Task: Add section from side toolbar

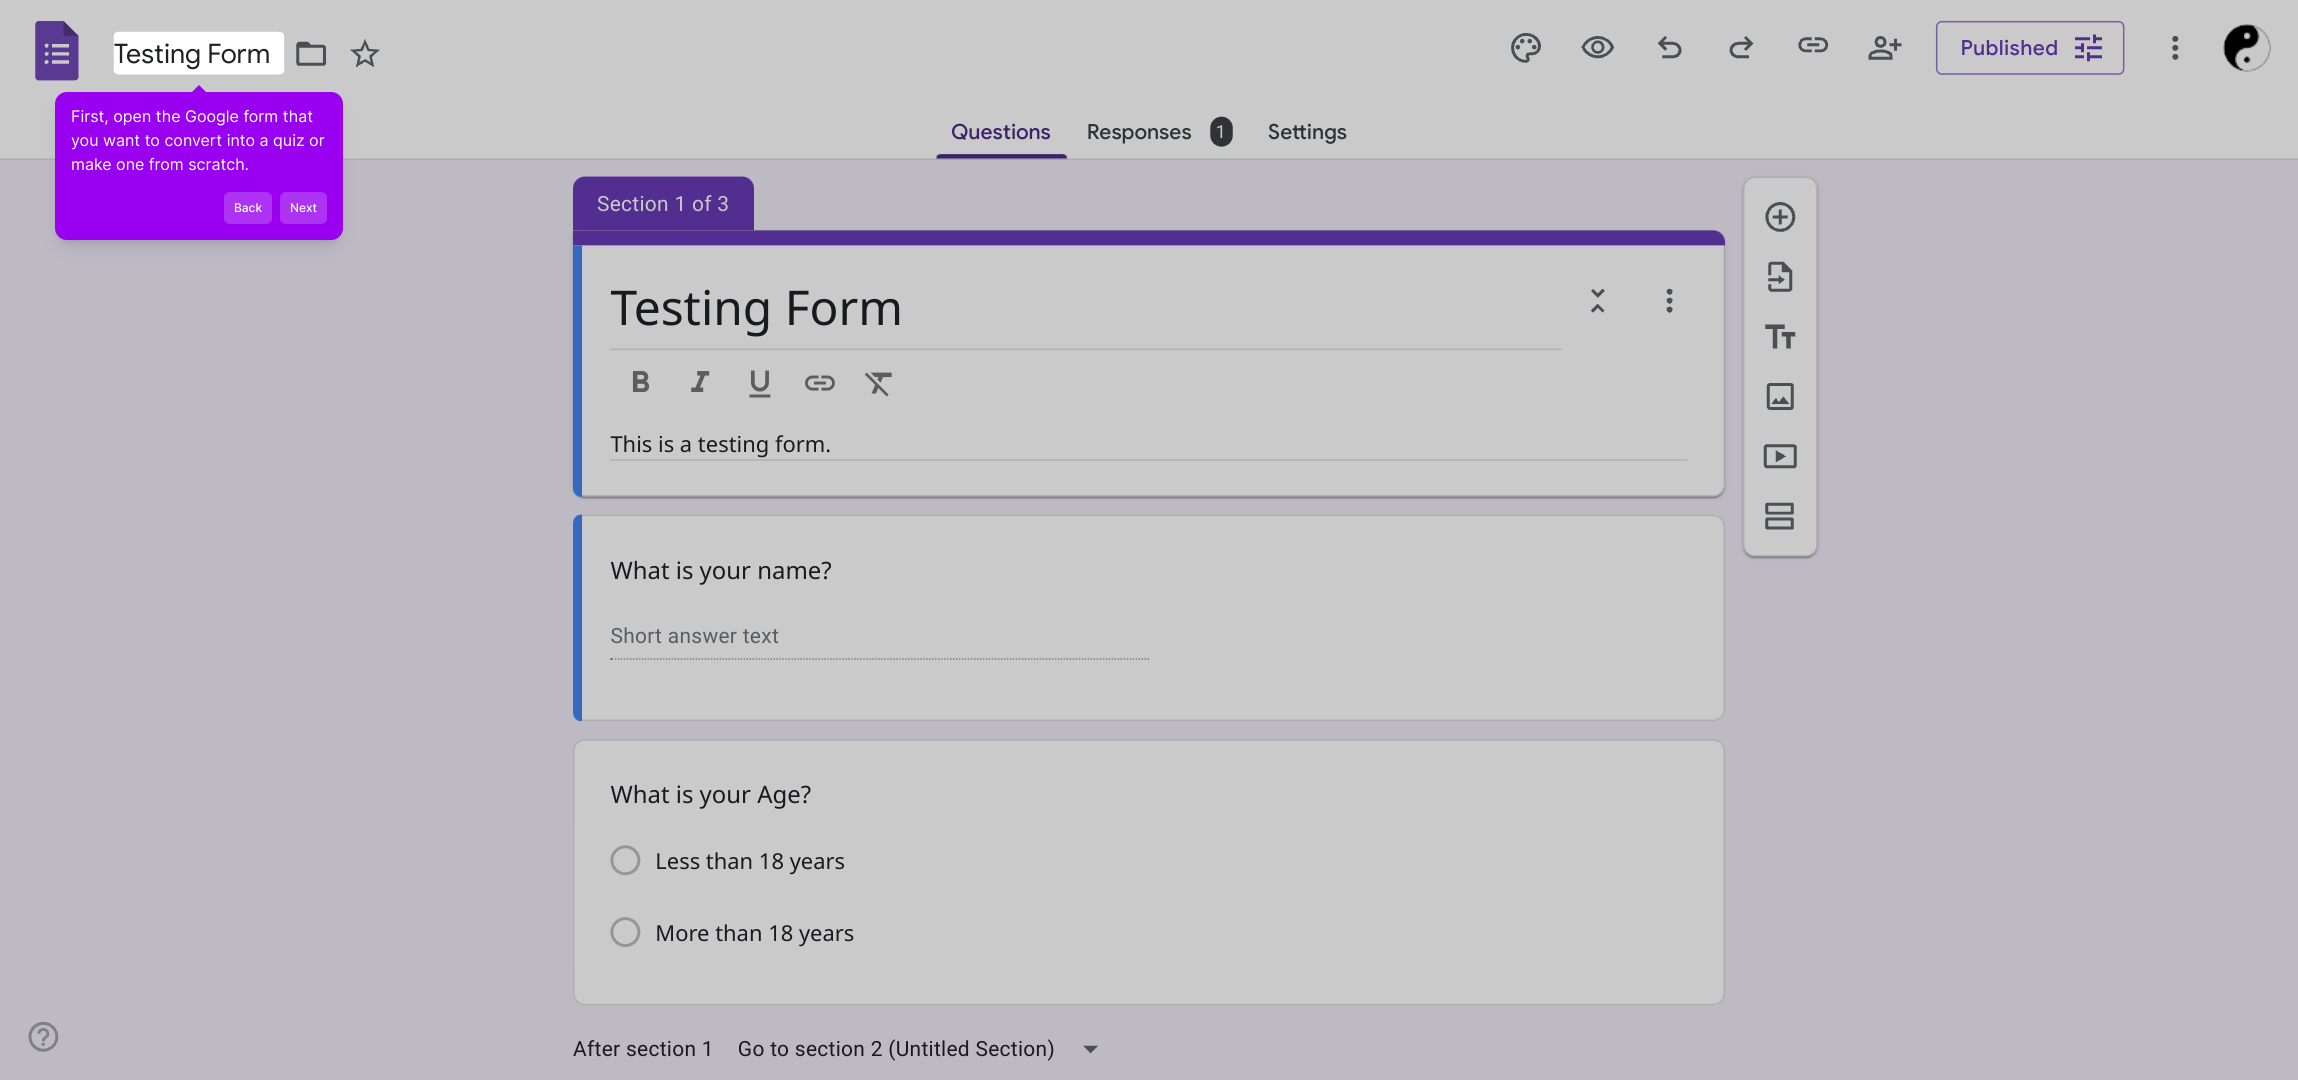Action: tap(1780, 516)
